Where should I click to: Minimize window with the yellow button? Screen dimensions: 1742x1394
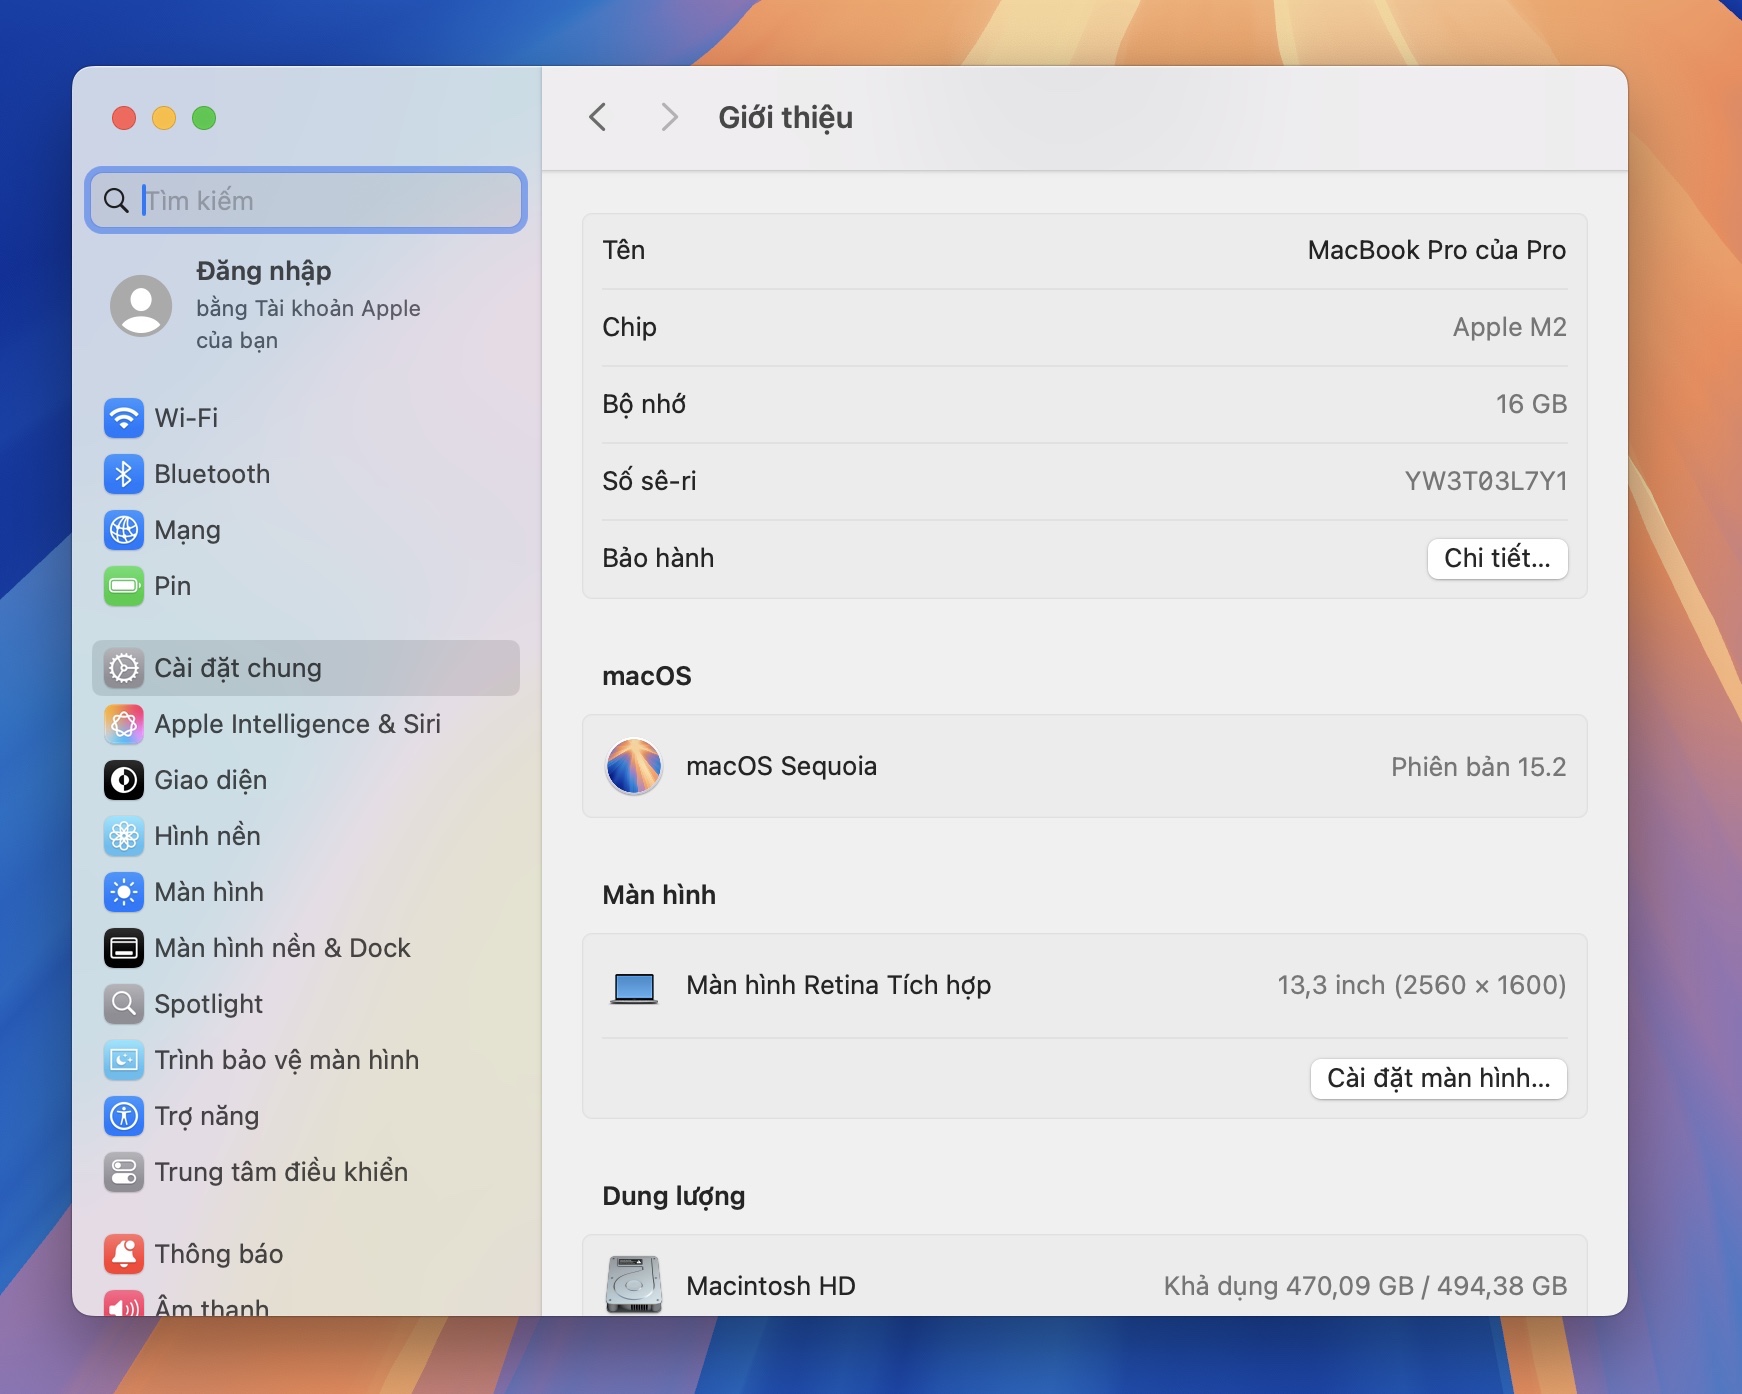[164, 118]
